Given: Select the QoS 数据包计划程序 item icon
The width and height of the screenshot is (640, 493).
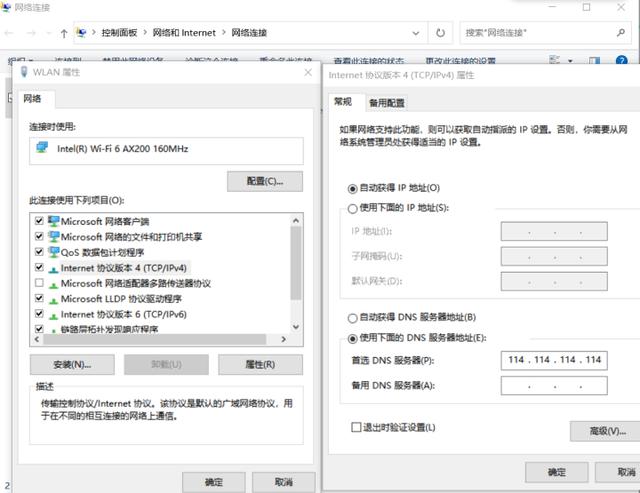Looking at the screenshot, I should [53, 252].
